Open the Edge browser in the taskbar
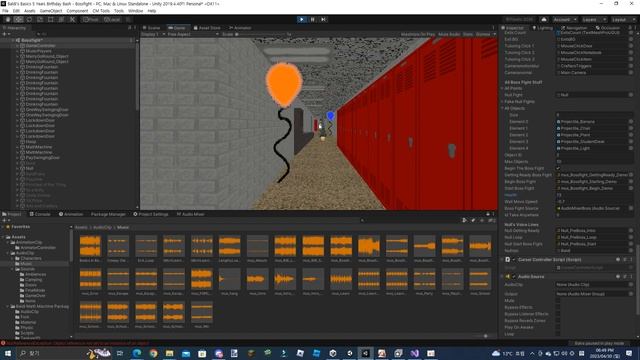Image resolution: width=640 pixels, height=360 pixels. 137,353
